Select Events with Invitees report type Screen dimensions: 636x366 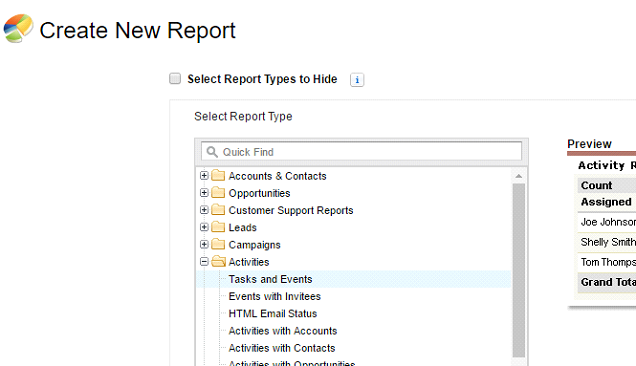click(x=275, y=297)
